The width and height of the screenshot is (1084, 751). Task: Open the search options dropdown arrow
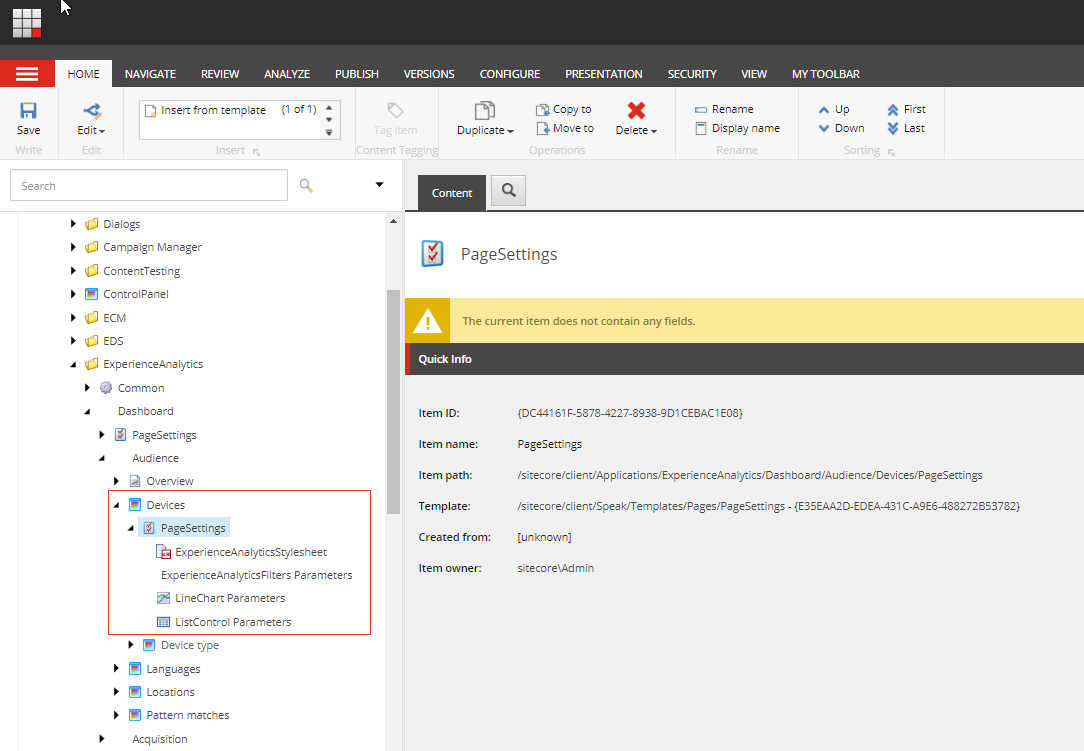click(379, 185)
